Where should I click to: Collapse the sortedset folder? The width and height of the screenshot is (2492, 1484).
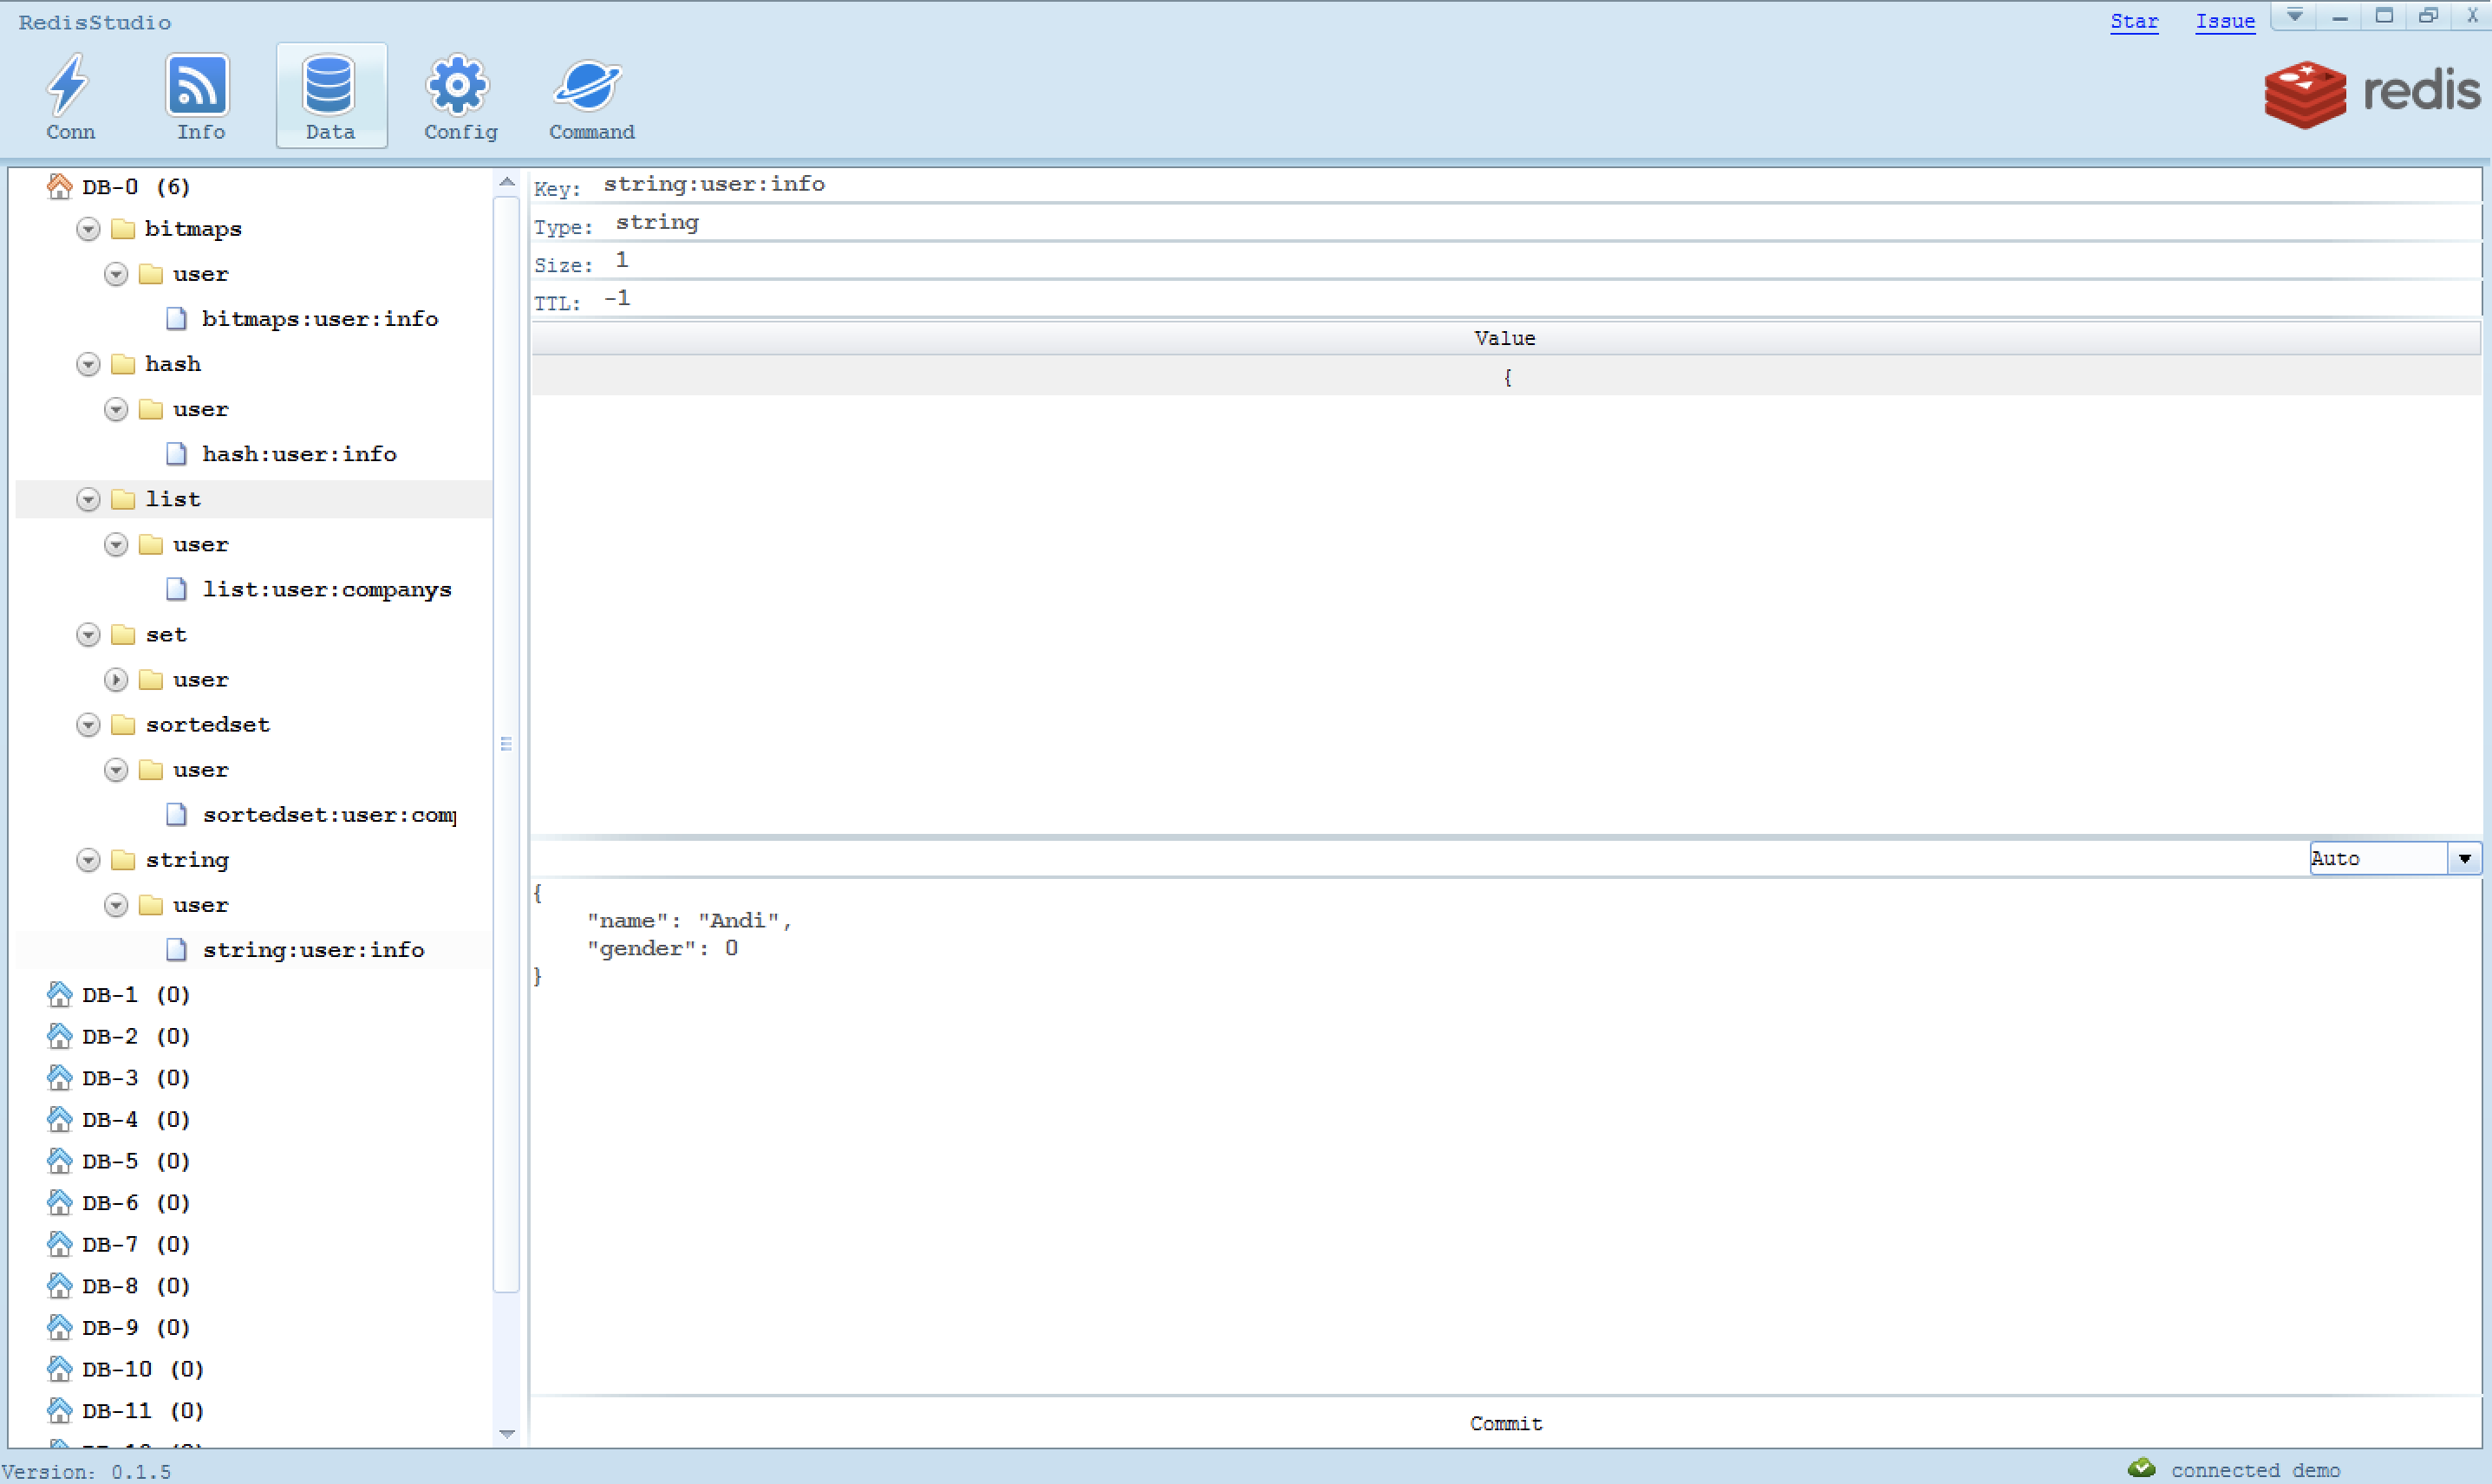88,725
